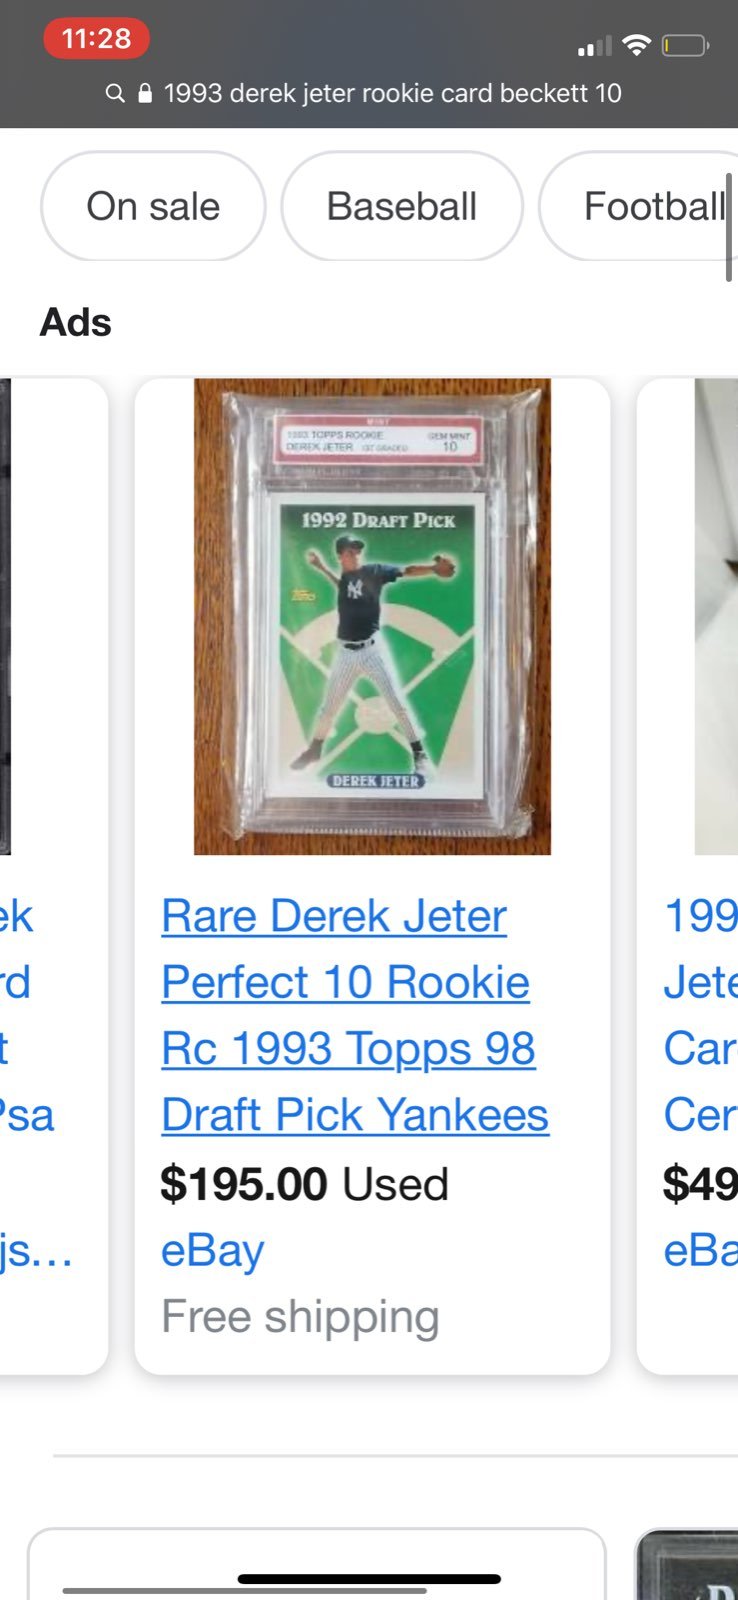Tap the $195.00 Used price text
The width and height of the screenshot is (738, 1600).
(304, 1184)
